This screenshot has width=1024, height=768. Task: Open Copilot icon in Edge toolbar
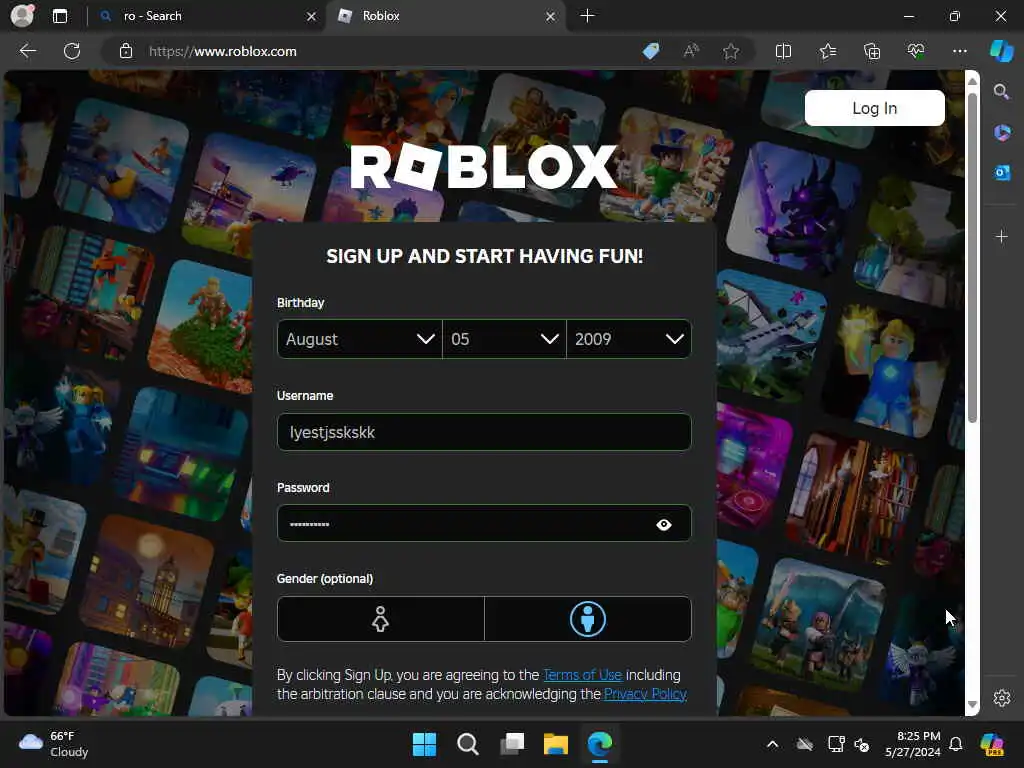coord(1001,51)
